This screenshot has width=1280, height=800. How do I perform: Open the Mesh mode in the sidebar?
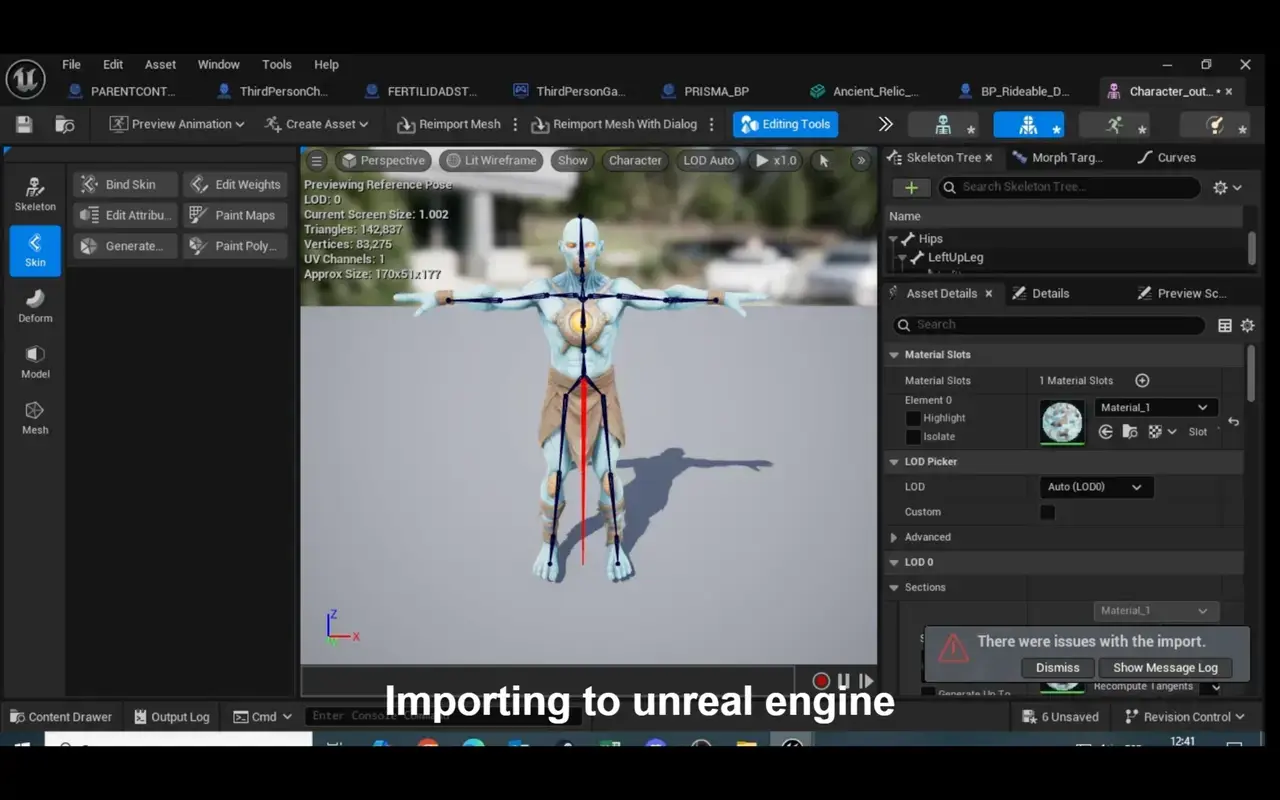(35, 416)
